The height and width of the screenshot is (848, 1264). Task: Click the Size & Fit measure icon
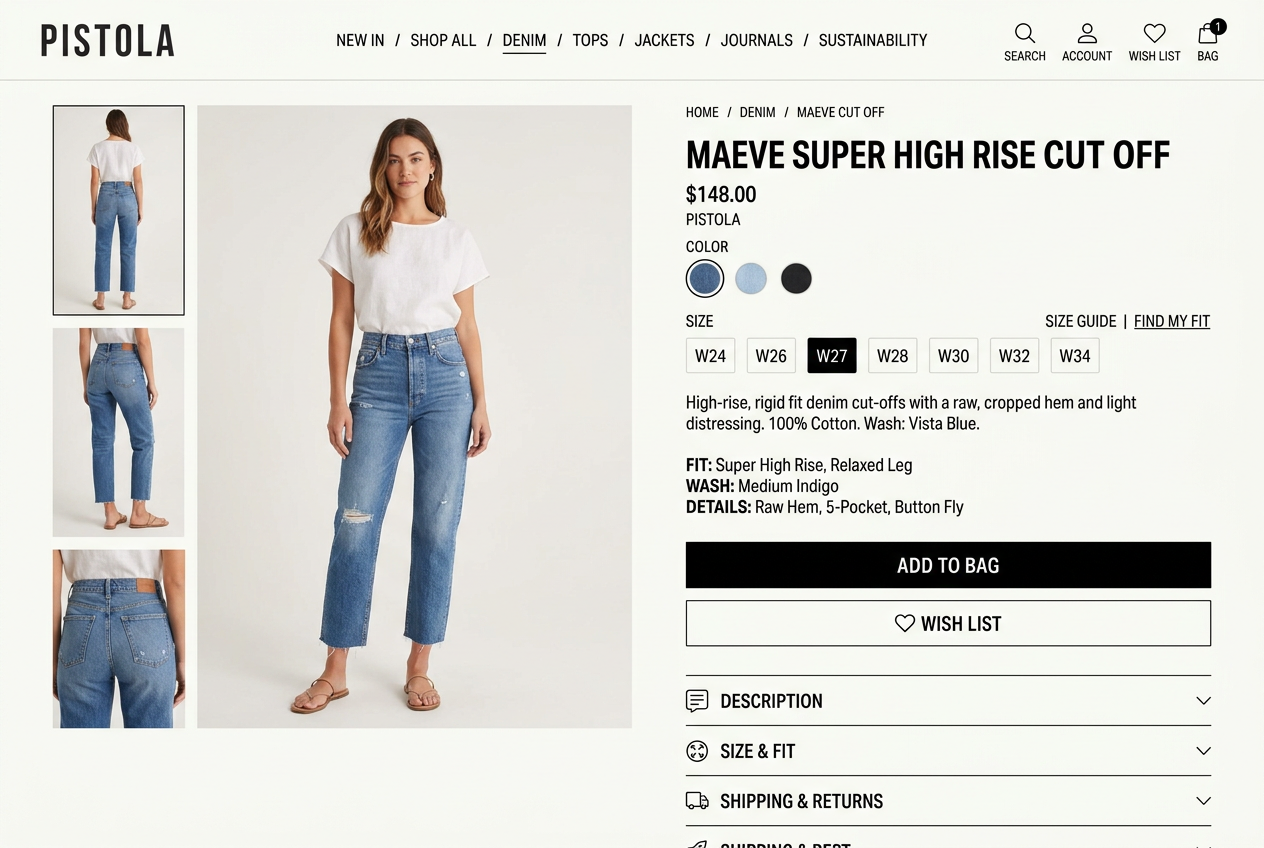tap(697, 751)
